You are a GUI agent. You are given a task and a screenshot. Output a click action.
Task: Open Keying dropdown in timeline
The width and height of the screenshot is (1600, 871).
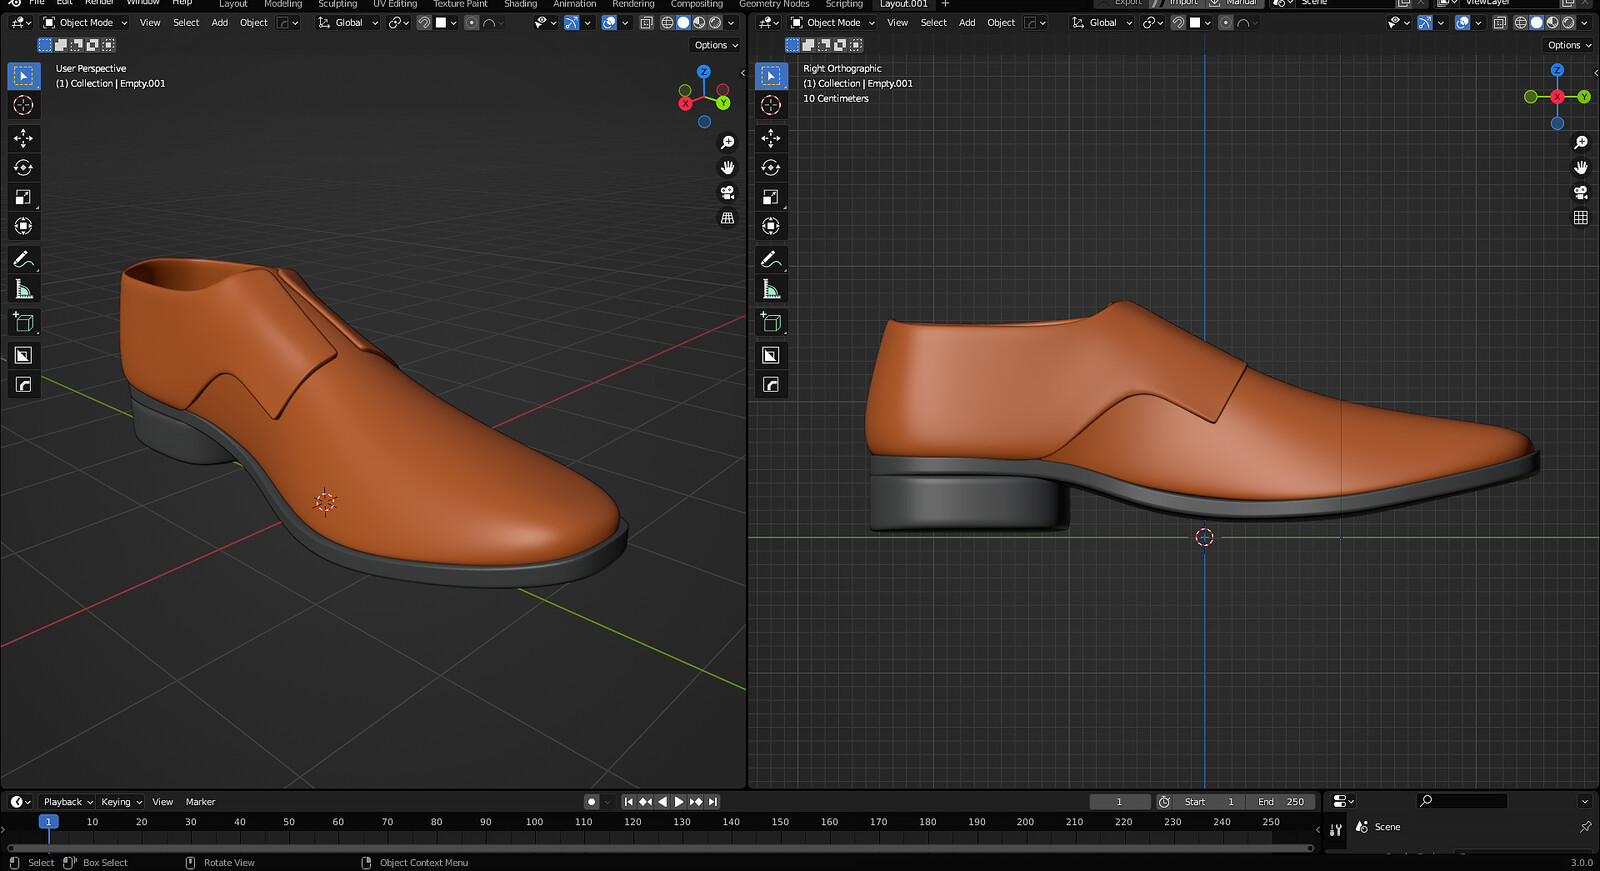click(122, 802)
